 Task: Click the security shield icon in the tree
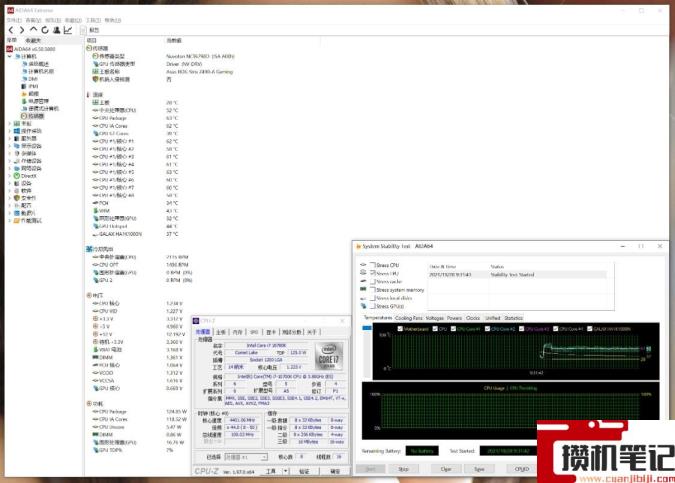(x=17, y=198)
